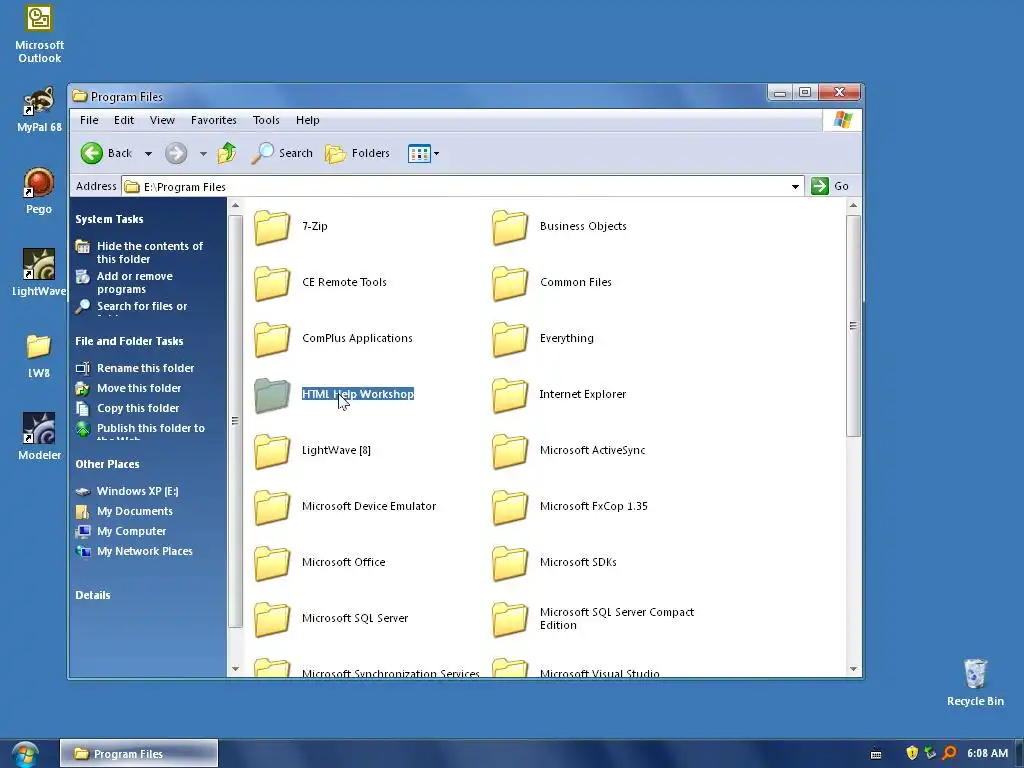This screenshot has height=768, width=1024.
Task: Open Microsoft Outlook desktop icon
Action: tap(39, 34)
